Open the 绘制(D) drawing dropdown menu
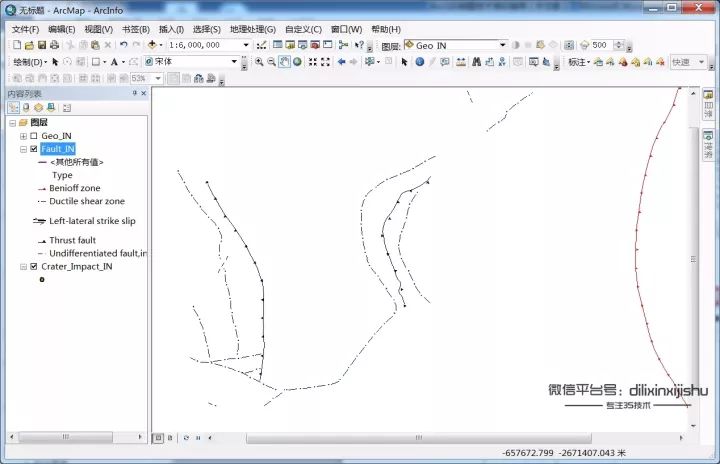This screenshot has height=464, width=720. (x=29, y=62)
